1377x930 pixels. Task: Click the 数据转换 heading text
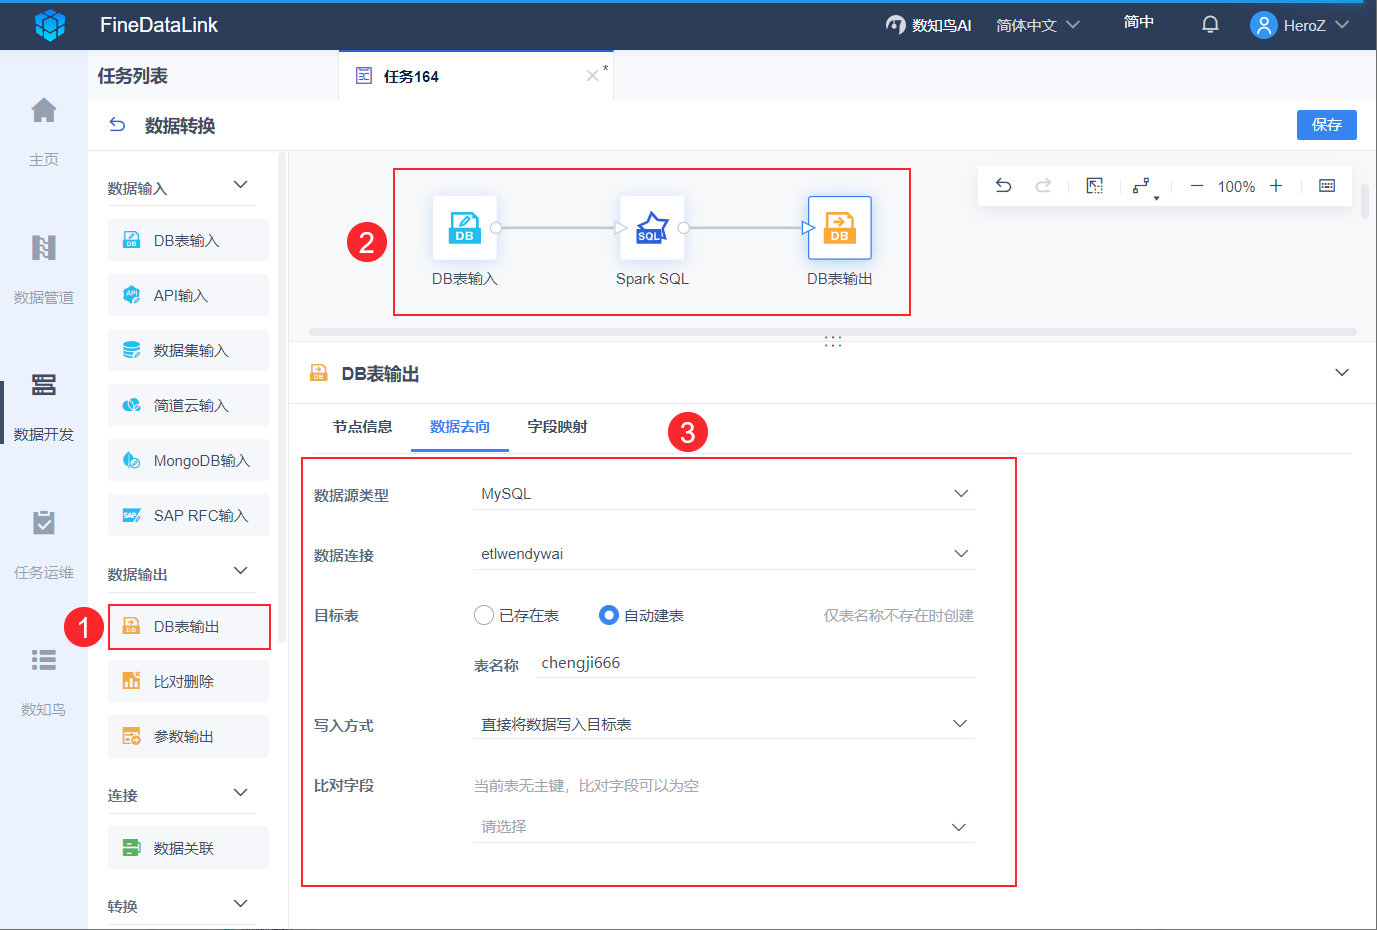pos(180,125)
